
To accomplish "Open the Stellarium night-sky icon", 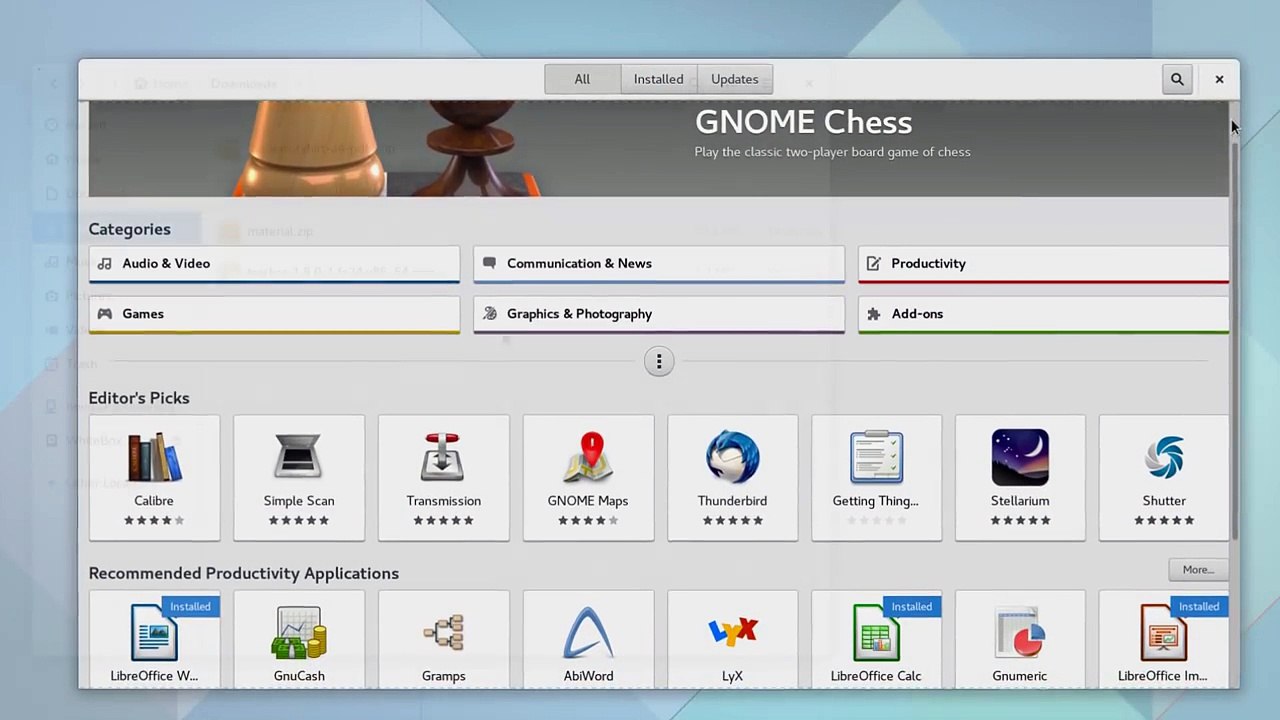I will [1020, 458].
